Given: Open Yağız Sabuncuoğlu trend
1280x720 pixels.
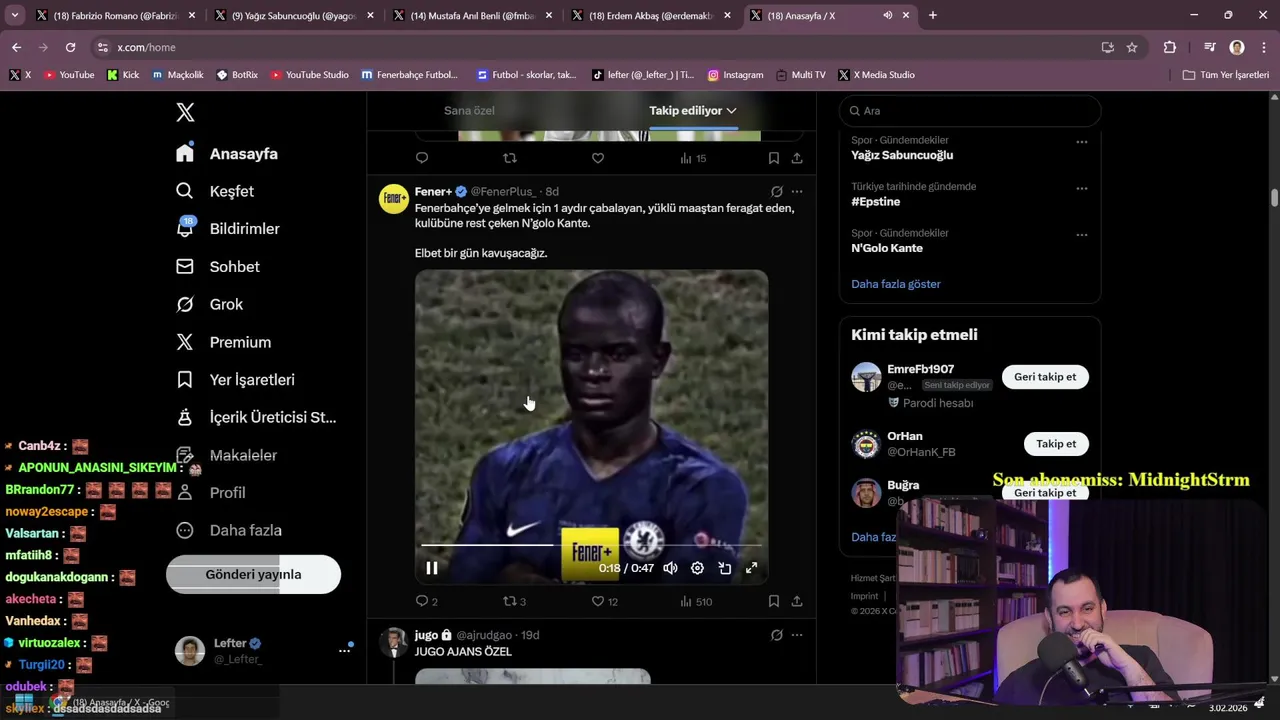Looking at the screenshot, I should tap(902, 155).
